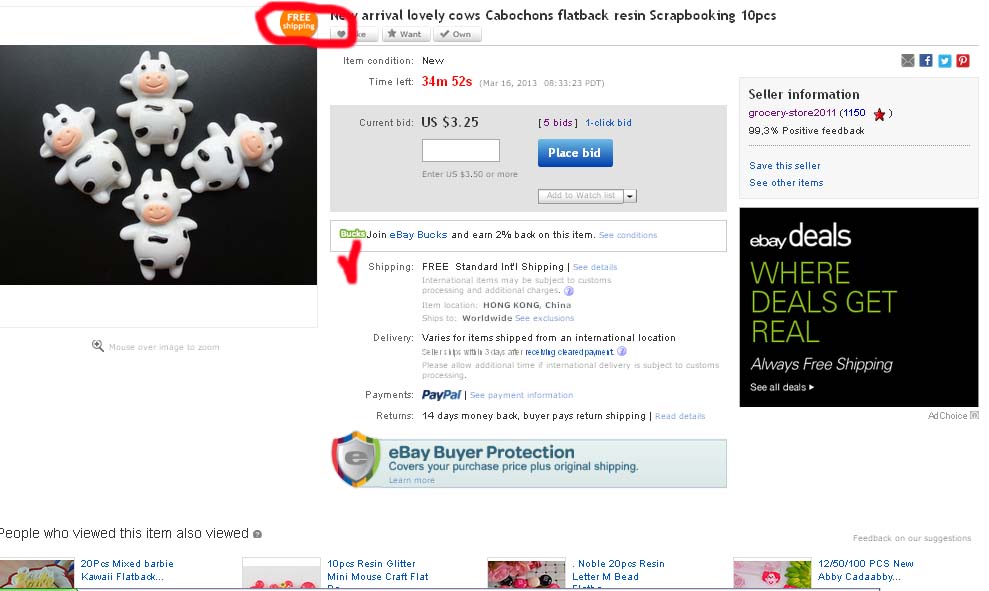989x591 pixels.
Task: Click the bid amount input field
Action: 460,151
